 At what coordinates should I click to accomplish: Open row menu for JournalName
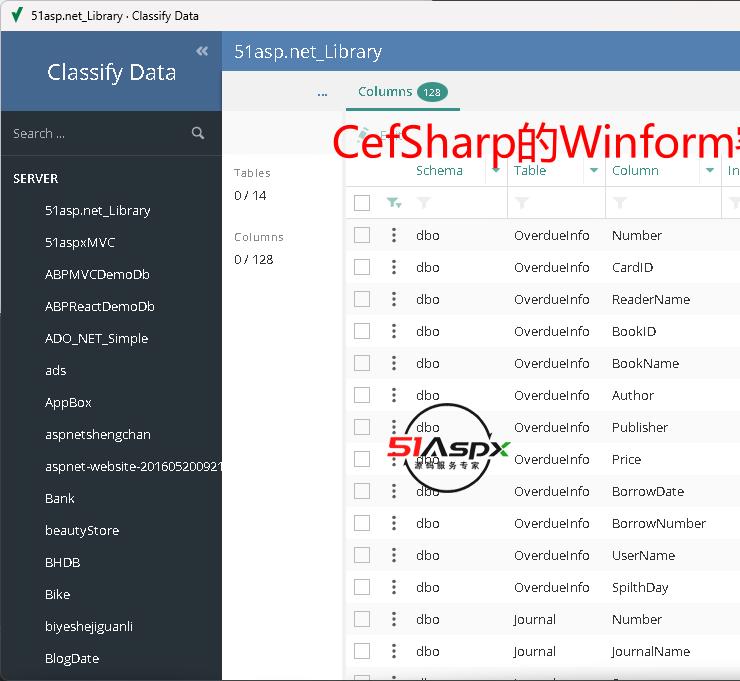tap(394, 651)
